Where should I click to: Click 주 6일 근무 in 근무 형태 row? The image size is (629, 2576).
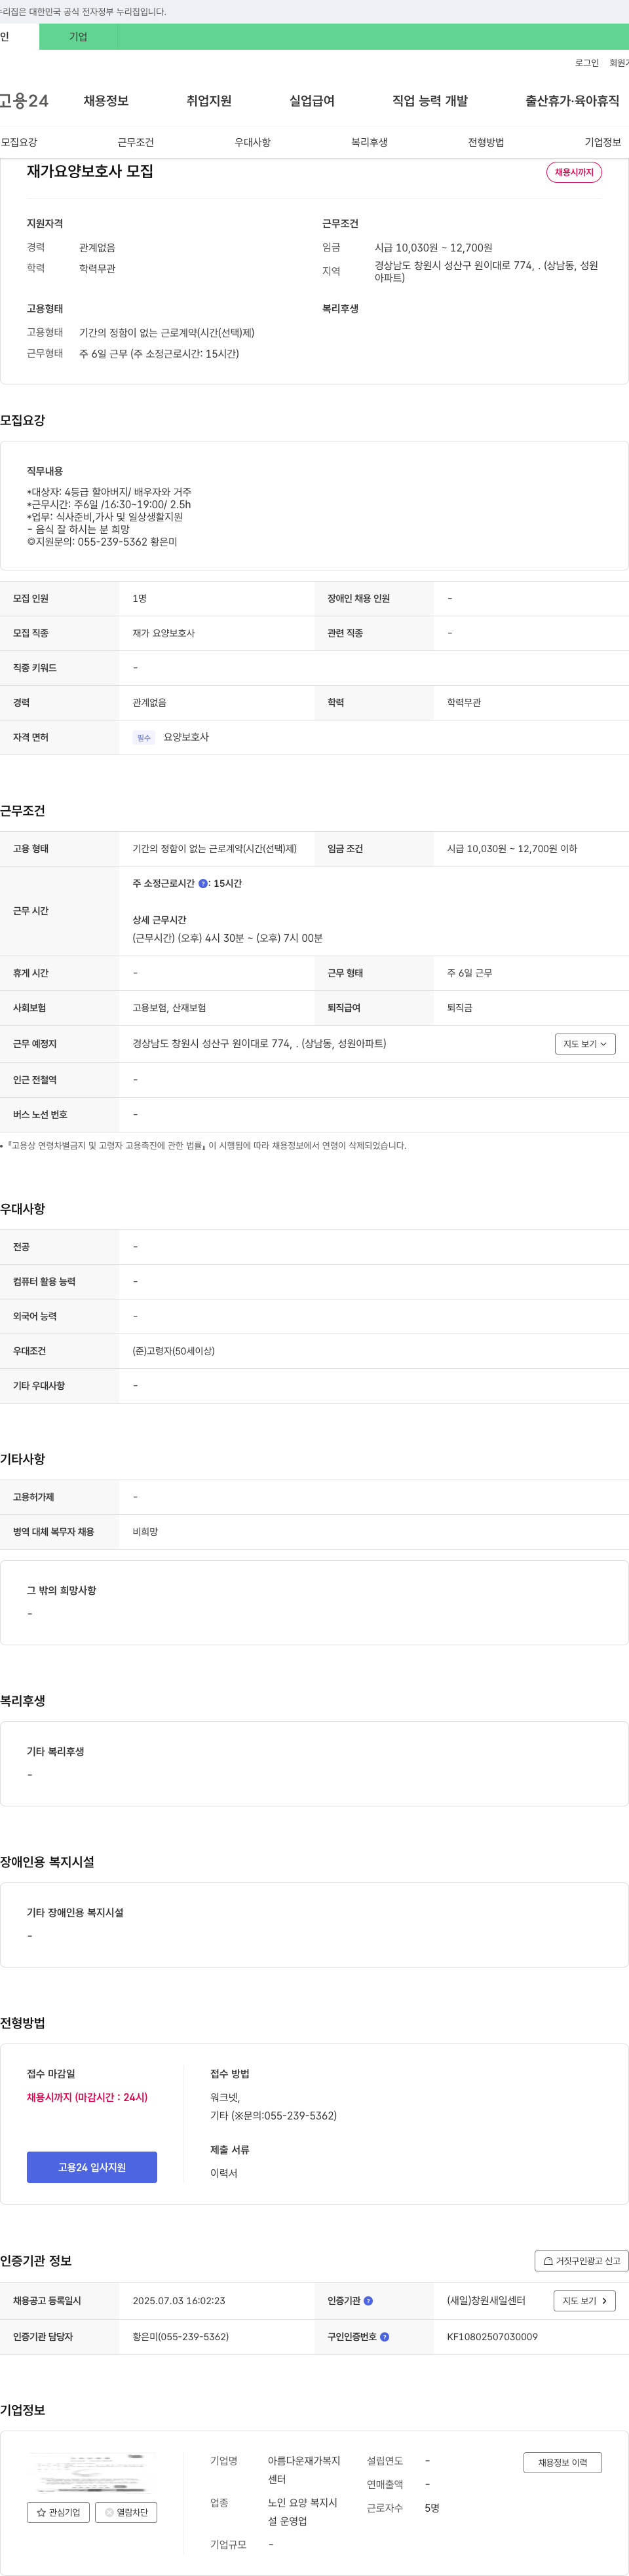click(470, 973)
